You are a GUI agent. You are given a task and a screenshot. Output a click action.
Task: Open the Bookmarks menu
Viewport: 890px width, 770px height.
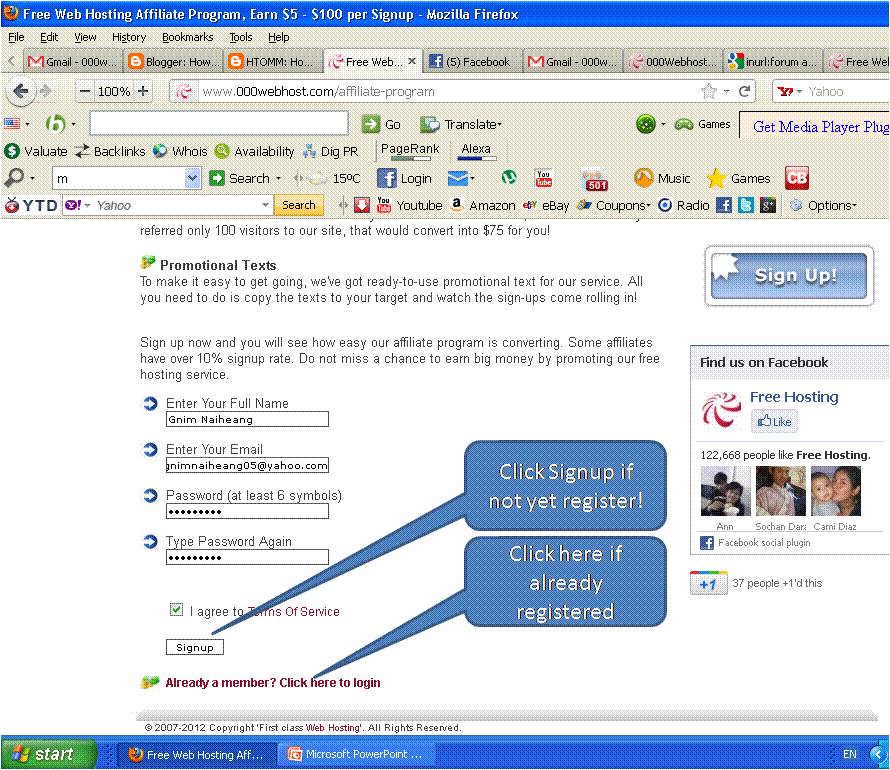pos(187,37)
